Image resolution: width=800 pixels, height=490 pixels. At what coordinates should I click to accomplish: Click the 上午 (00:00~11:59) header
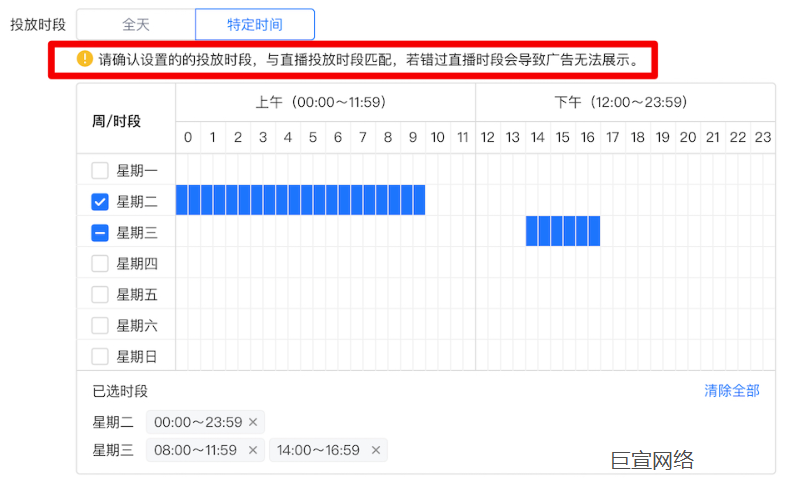click(x=326, y=102)
